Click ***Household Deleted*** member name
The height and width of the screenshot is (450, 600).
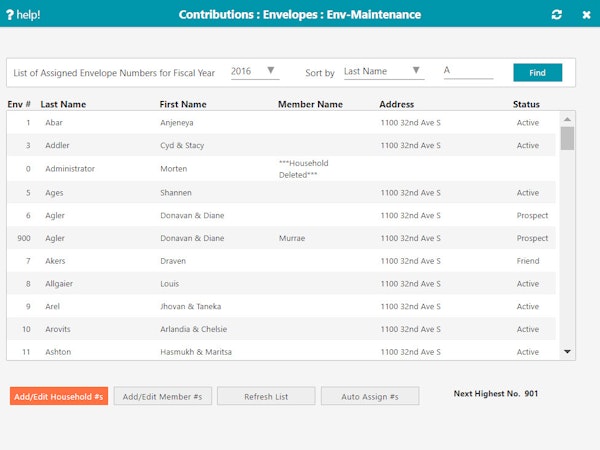pos(303,169)
